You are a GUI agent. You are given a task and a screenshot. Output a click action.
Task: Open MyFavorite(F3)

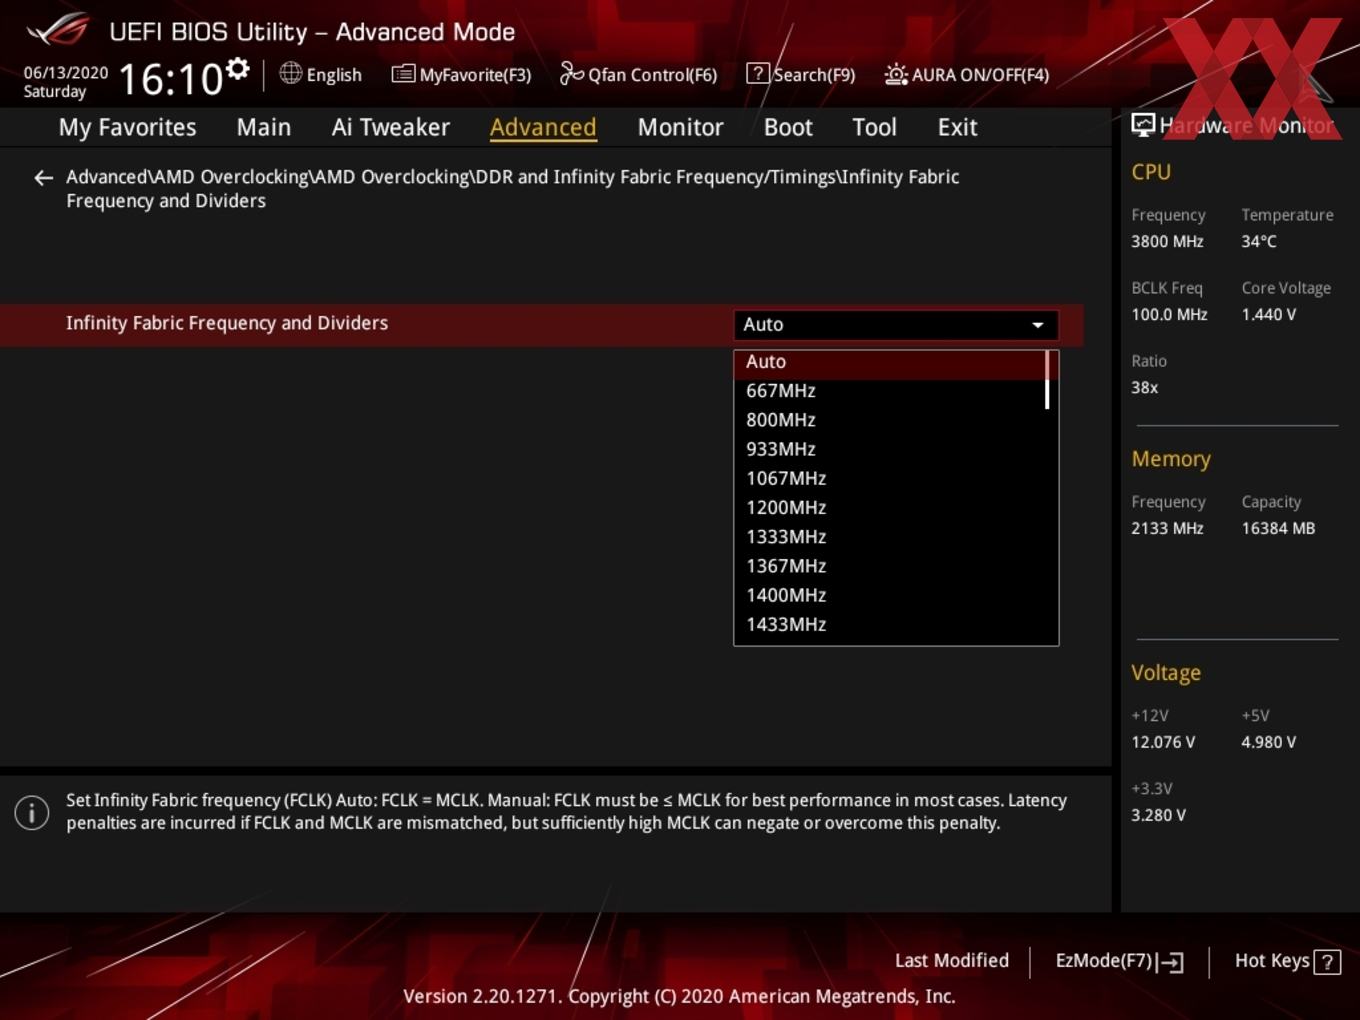pyautogui.click(x=475, y=75)
